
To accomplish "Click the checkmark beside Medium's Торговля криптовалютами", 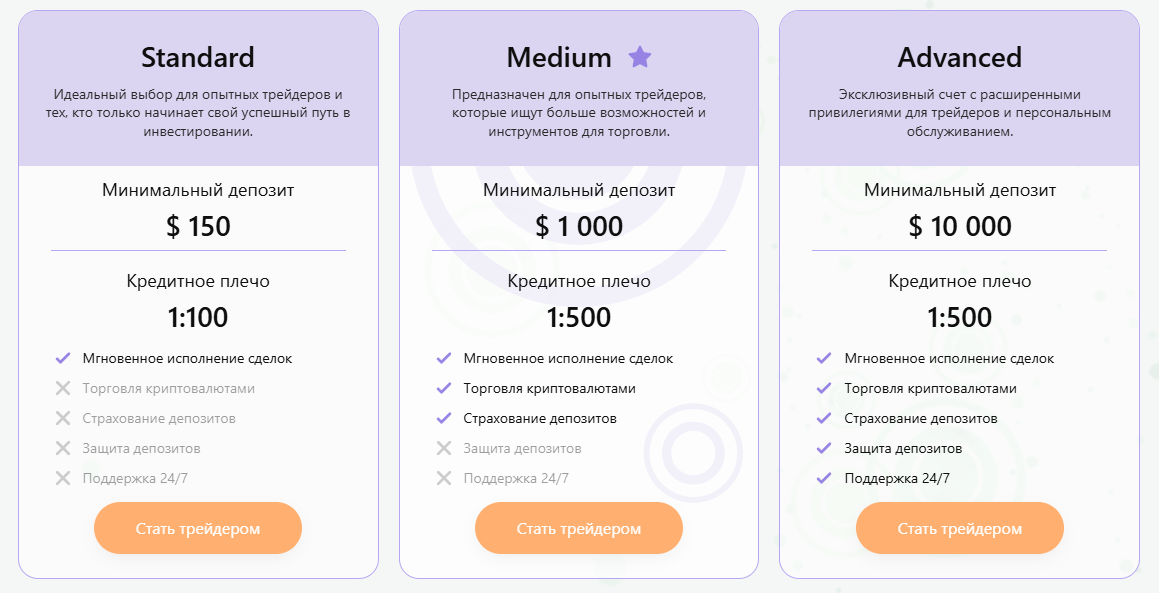I will pyautogui.click(x=444, y=388).
